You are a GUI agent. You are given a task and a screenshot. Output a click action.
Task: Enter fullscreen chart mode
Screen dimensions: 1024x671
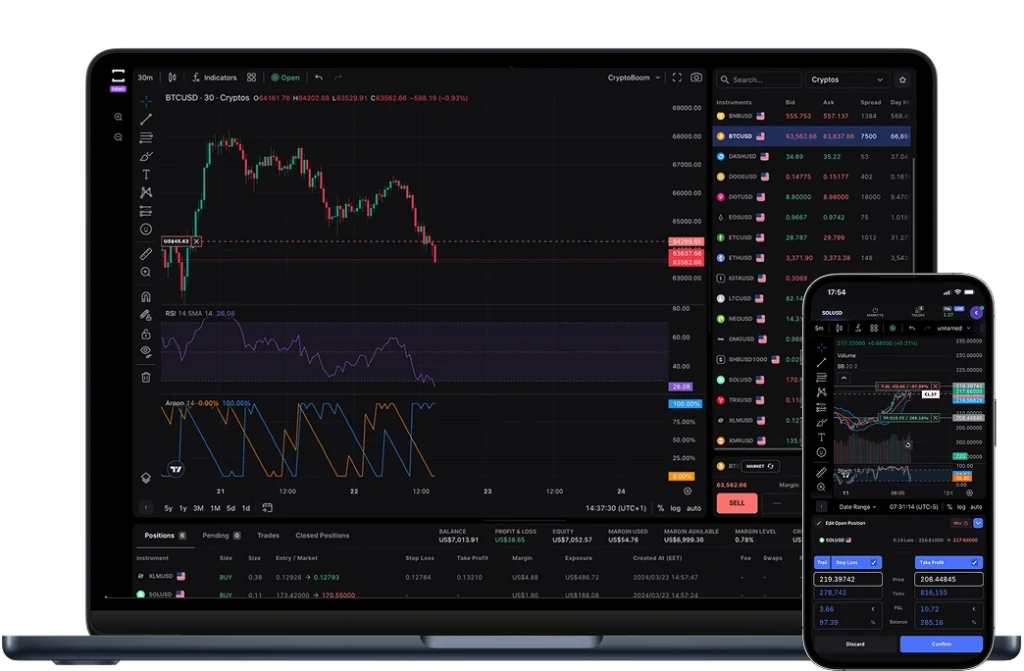(x=677, y=77)
